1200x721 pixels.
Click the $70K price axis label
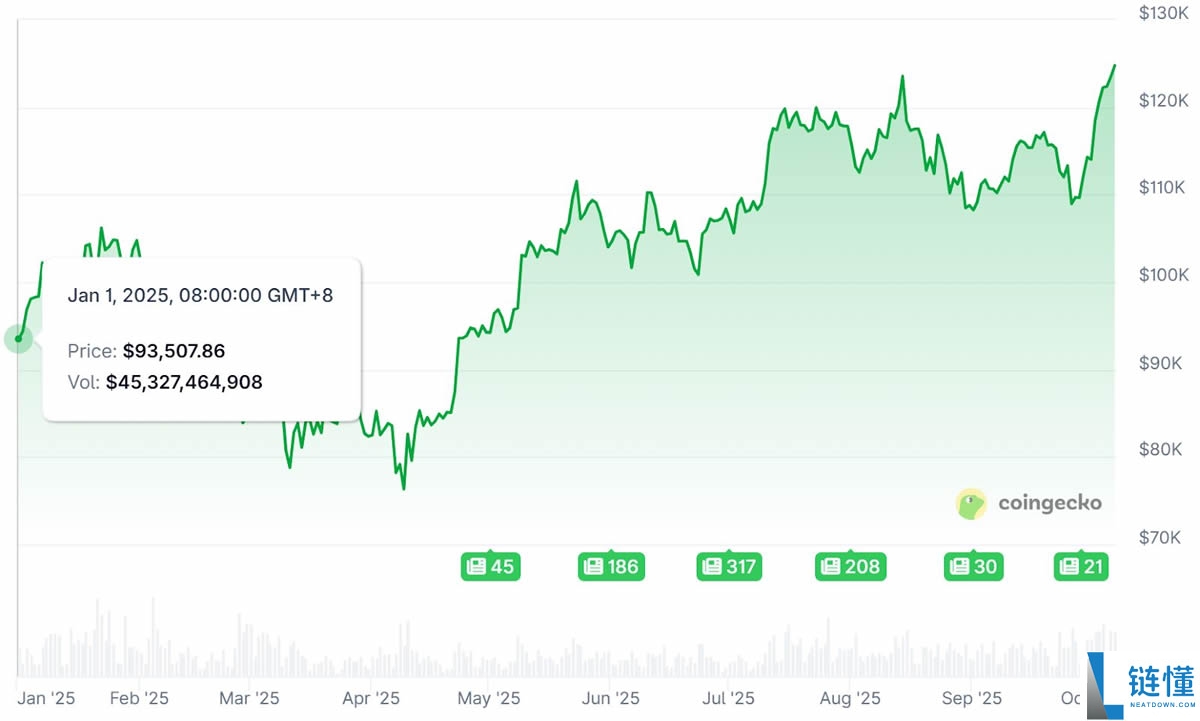(1164, 538)
